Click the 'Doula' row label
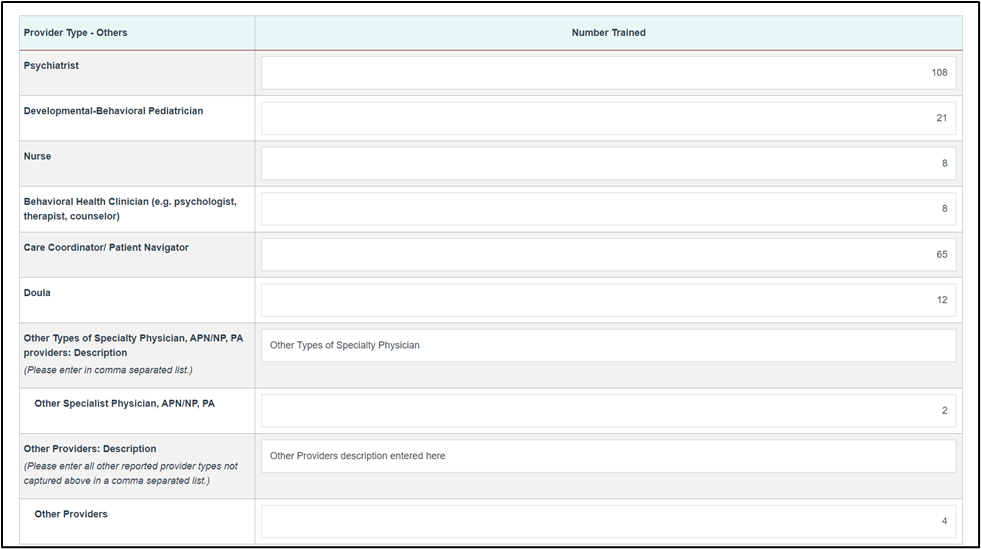Viewport: 981px width, 549px height. tap(37, 293)
